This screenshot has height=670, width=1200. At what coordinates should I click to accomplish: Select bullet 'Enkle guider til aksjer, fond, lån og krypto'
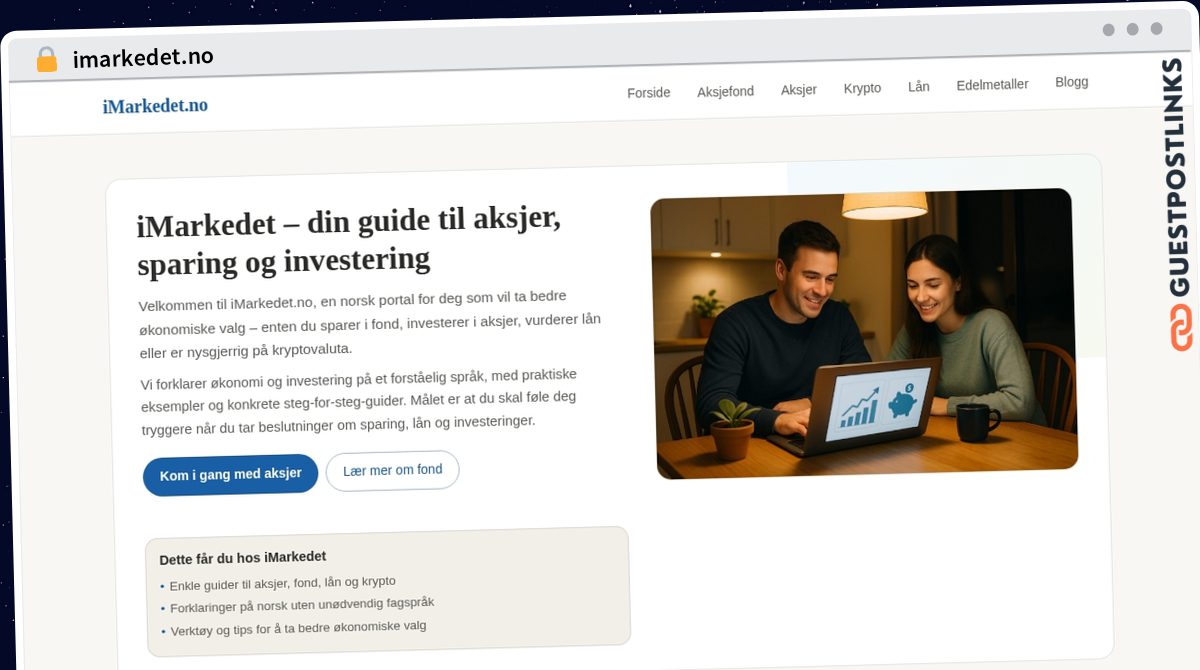282,583
